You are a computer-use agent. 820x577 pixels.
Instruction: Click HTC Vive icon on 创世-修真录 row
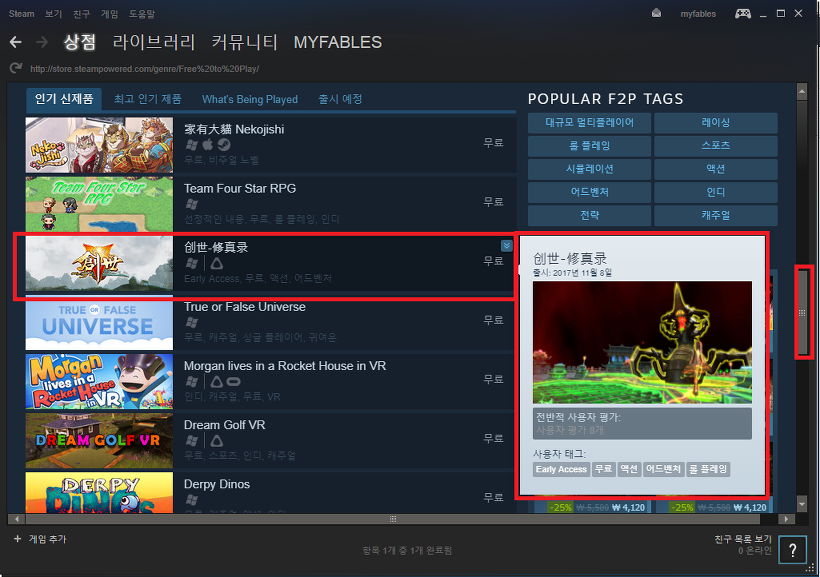pyautogui.click(x=217, y=263)
